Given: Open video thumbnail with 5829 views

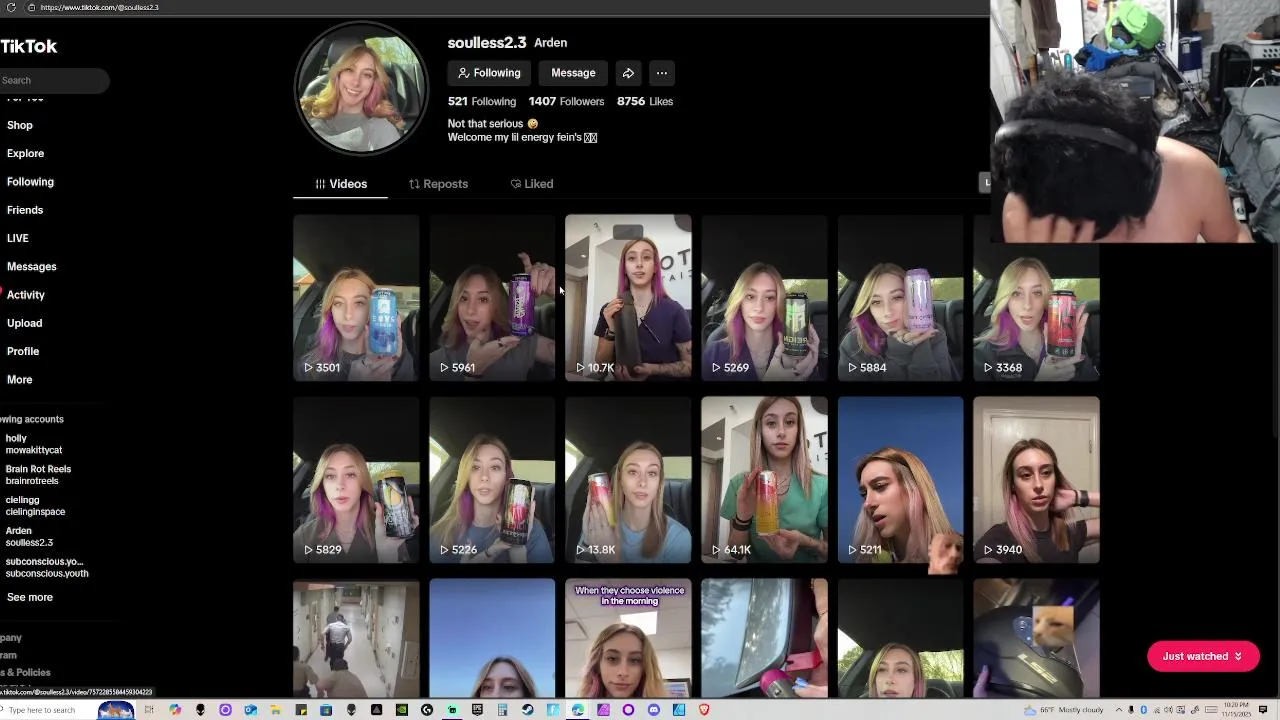Looking at the screenshot, I should (356, 480).
